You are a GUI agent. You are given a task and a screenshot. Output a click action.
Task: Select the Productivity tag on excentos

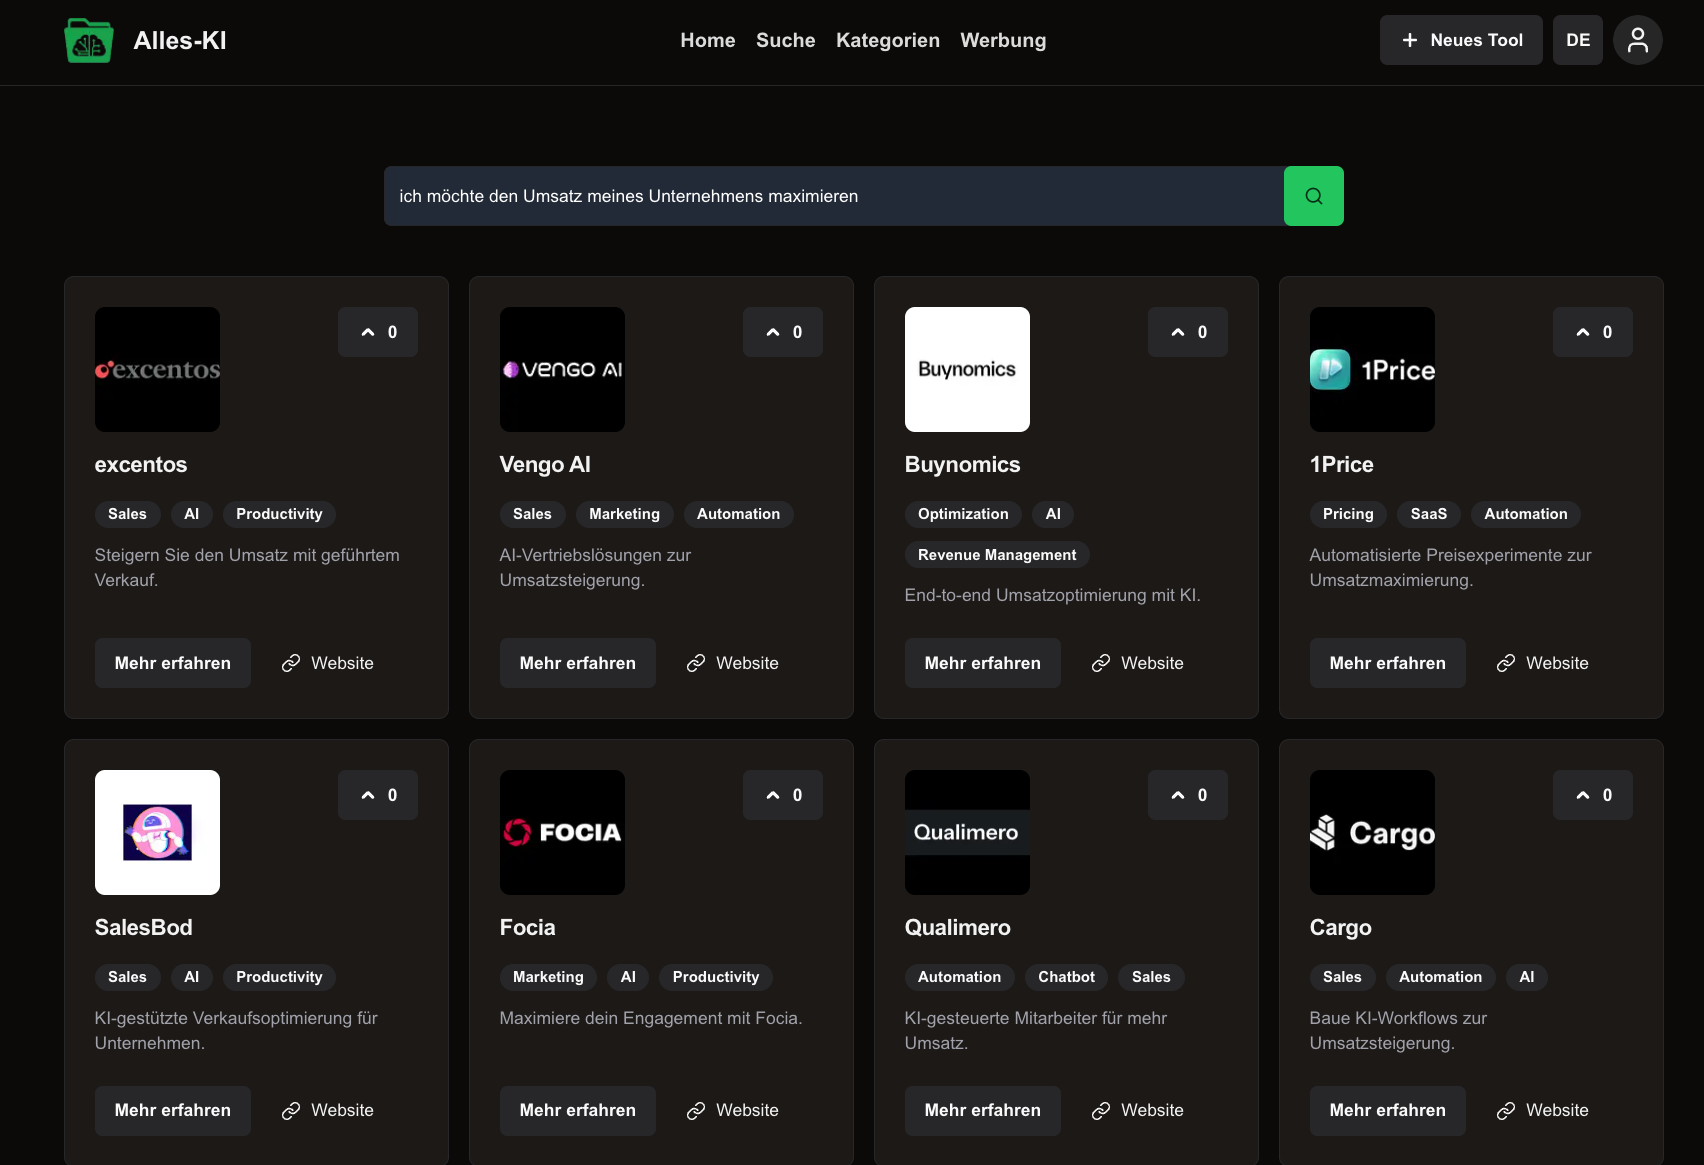point(279,514)
